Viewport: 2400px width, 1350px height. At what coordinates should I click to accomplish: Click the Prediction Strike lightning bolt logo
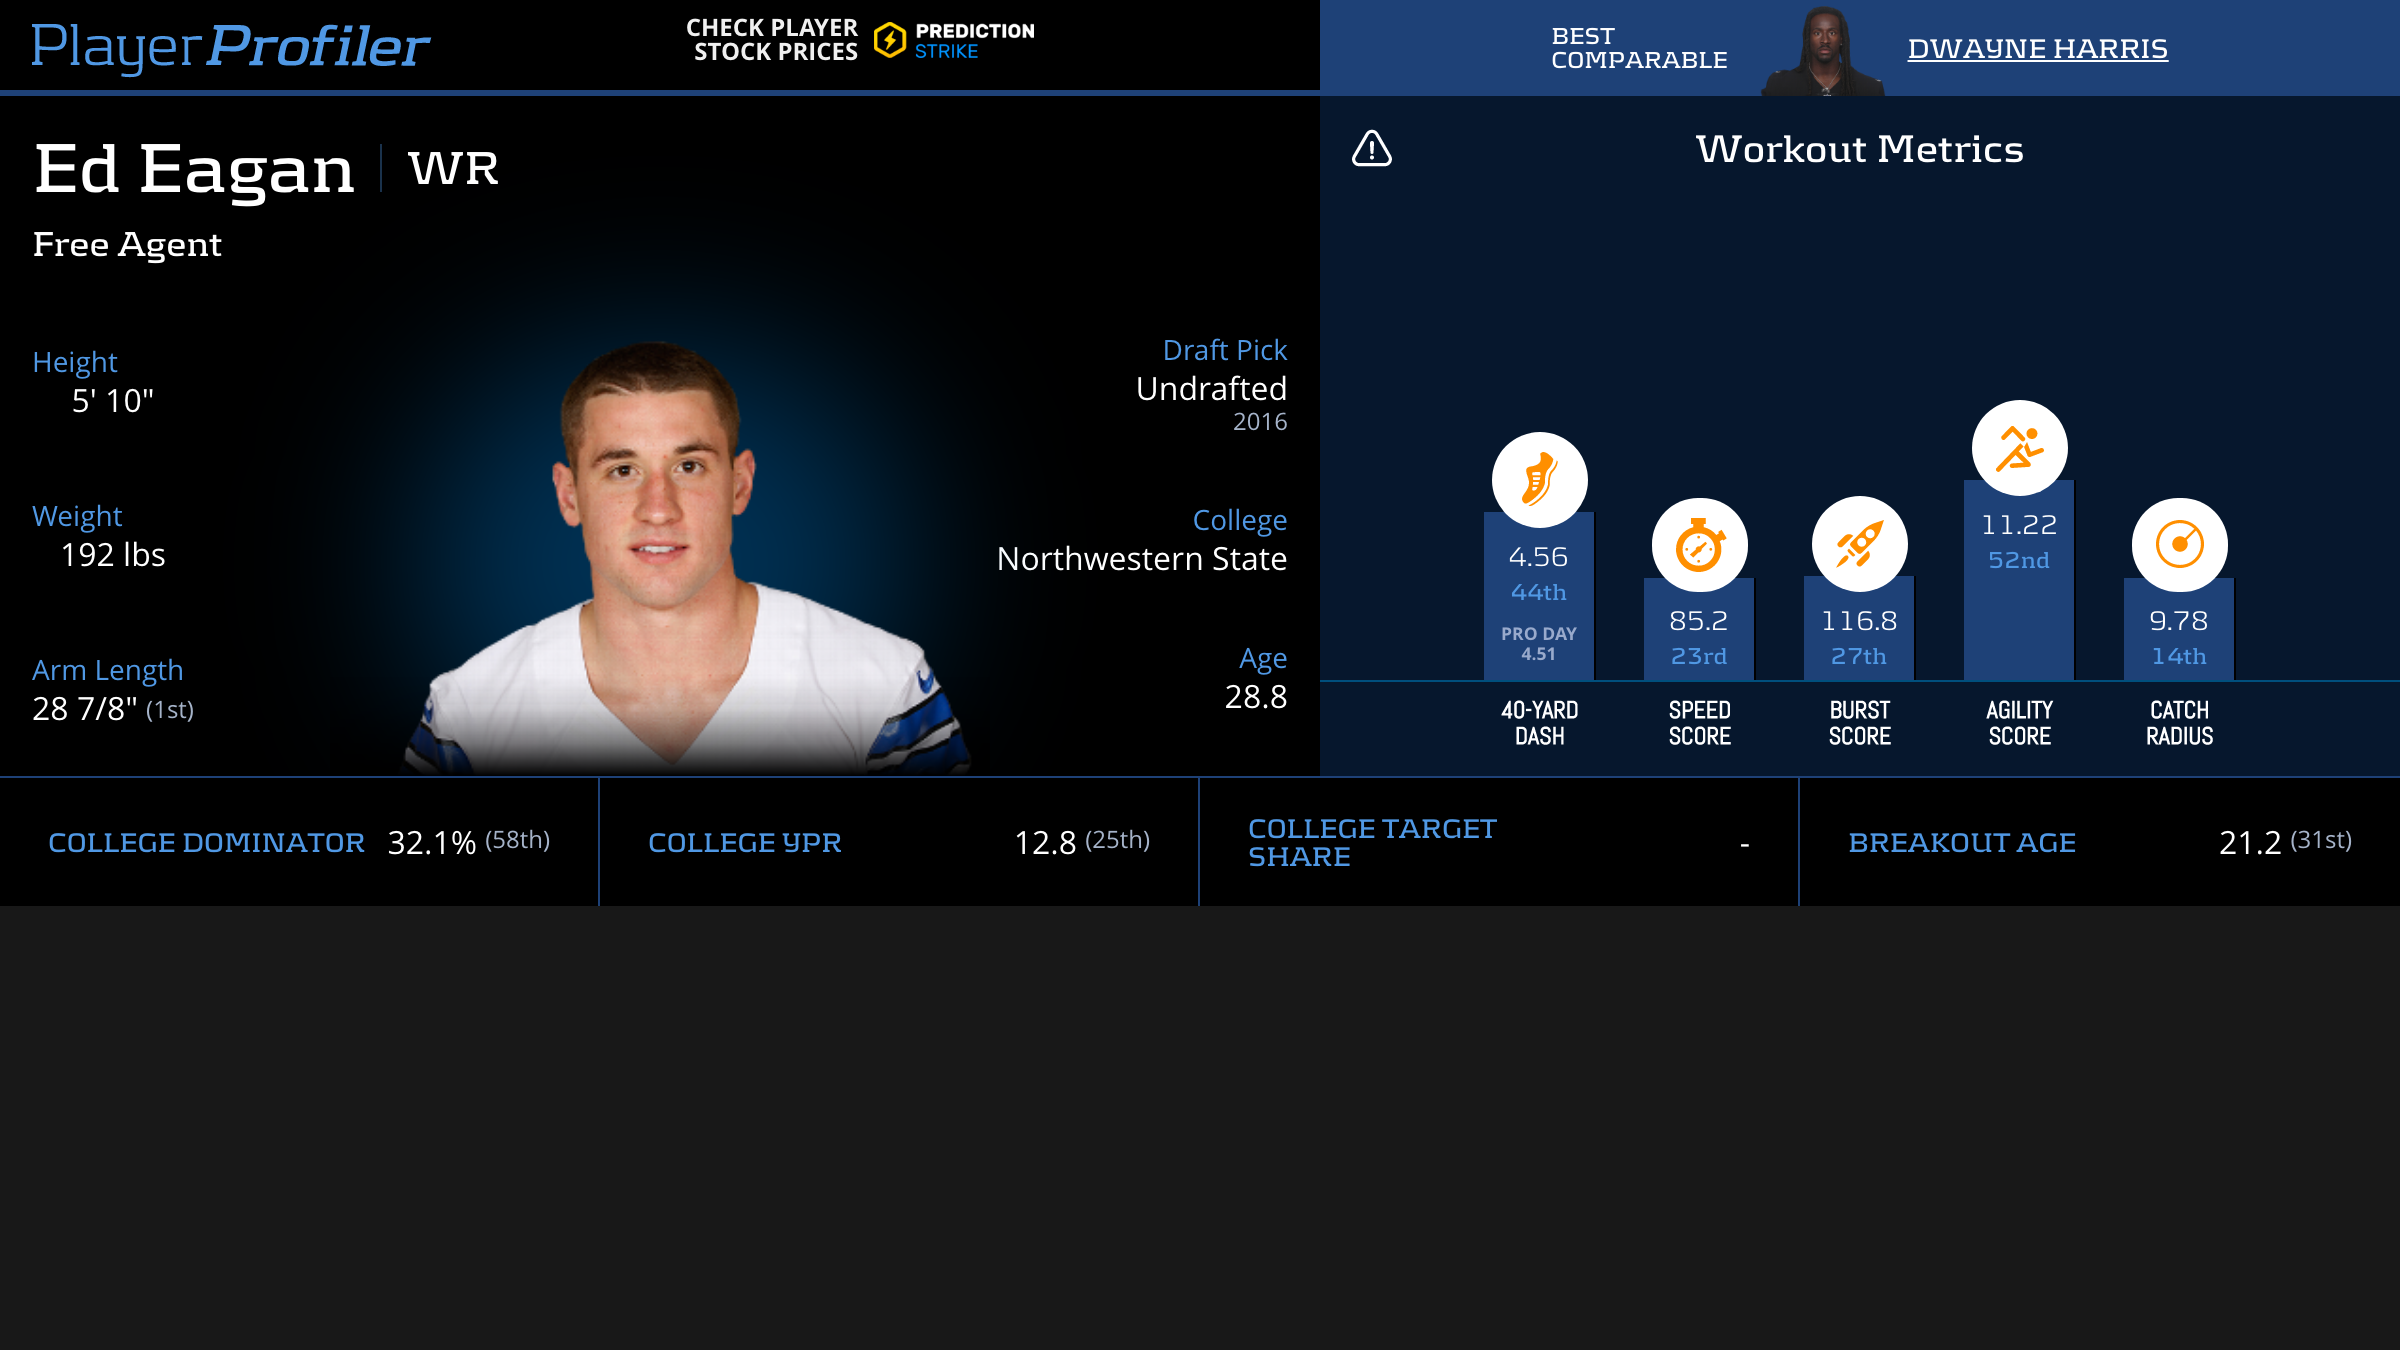click(889, 40)
